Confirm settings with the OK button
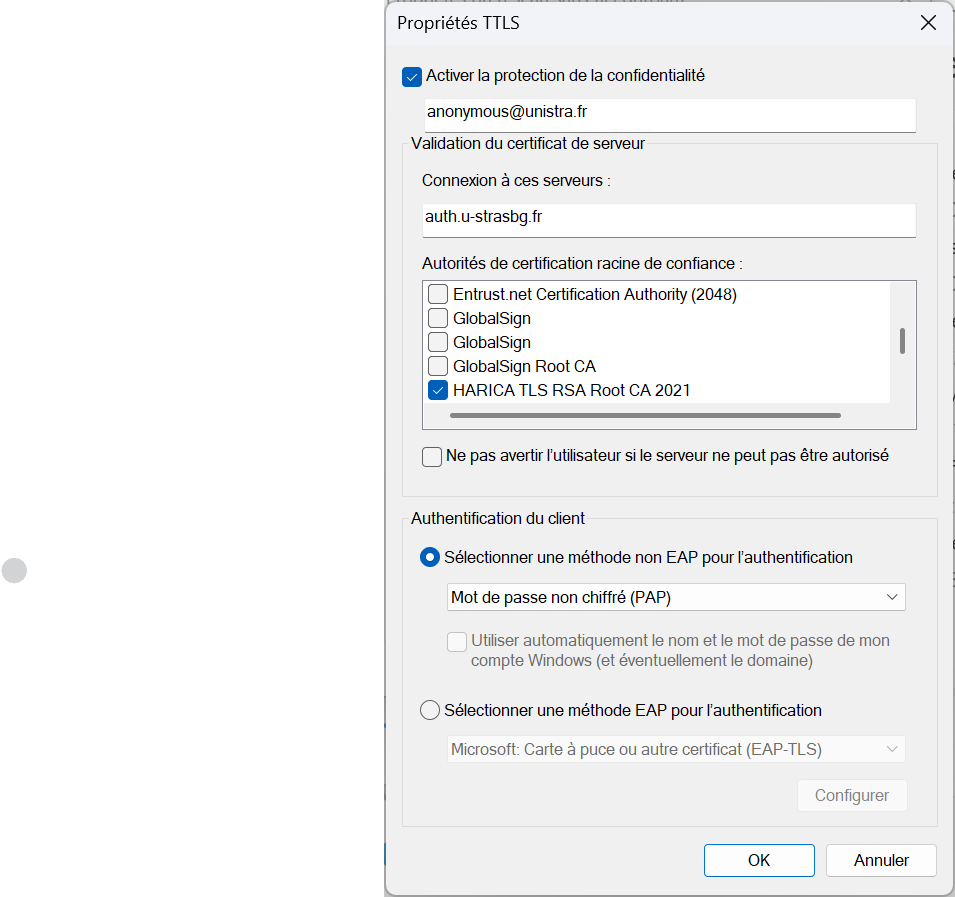 759,860
